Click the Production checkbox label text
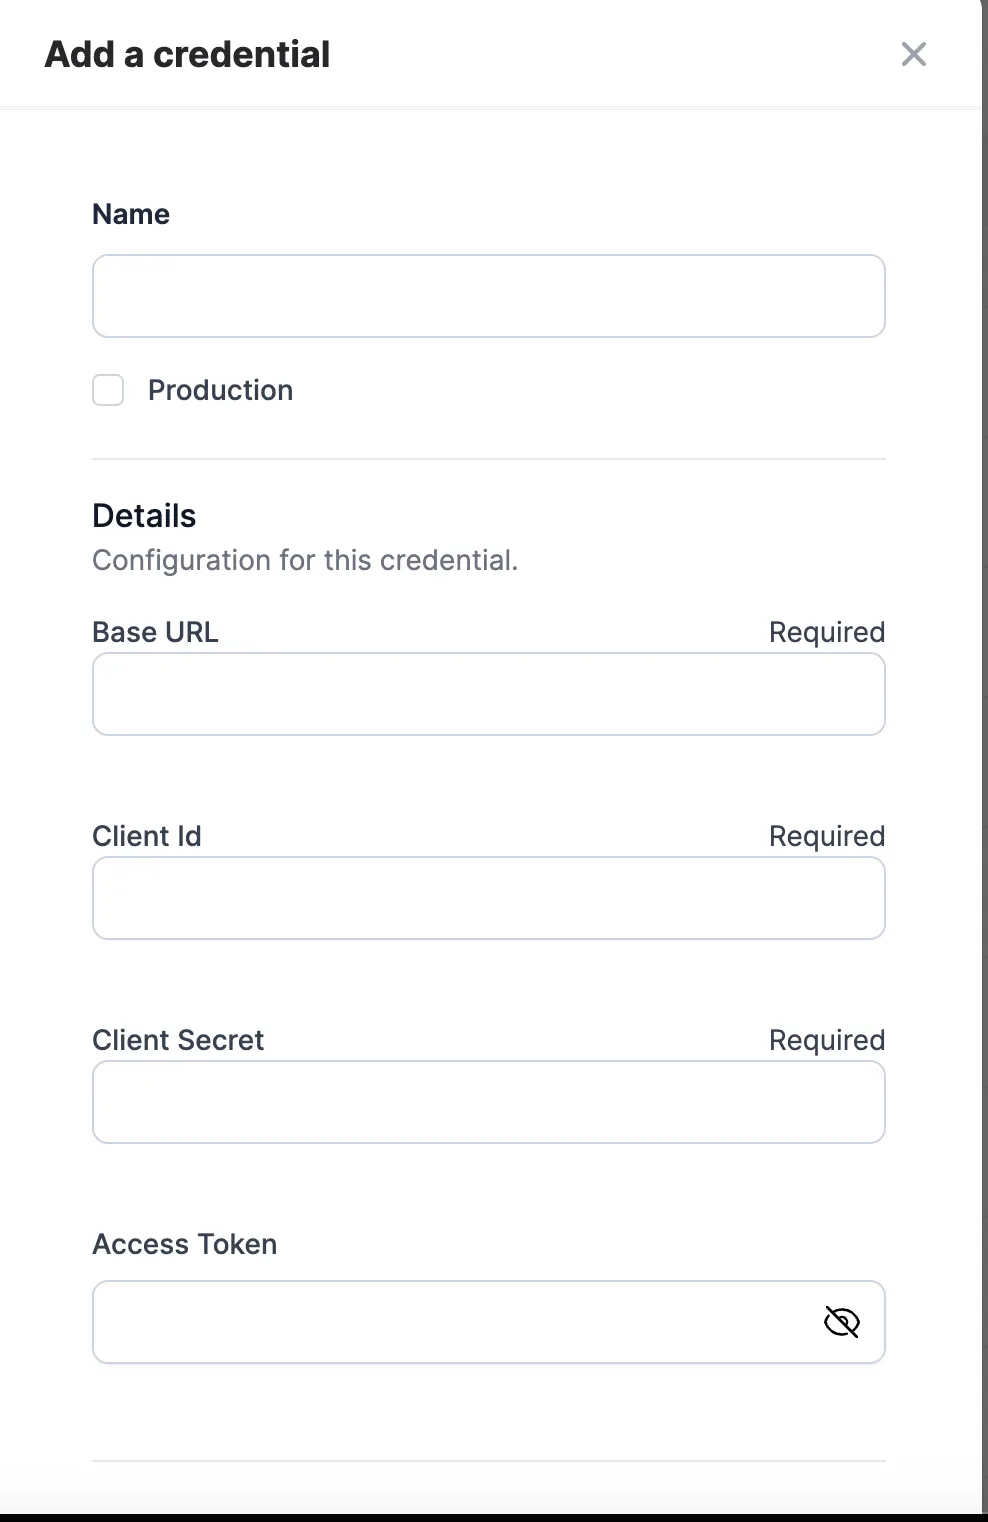 [x=221, y=390]
